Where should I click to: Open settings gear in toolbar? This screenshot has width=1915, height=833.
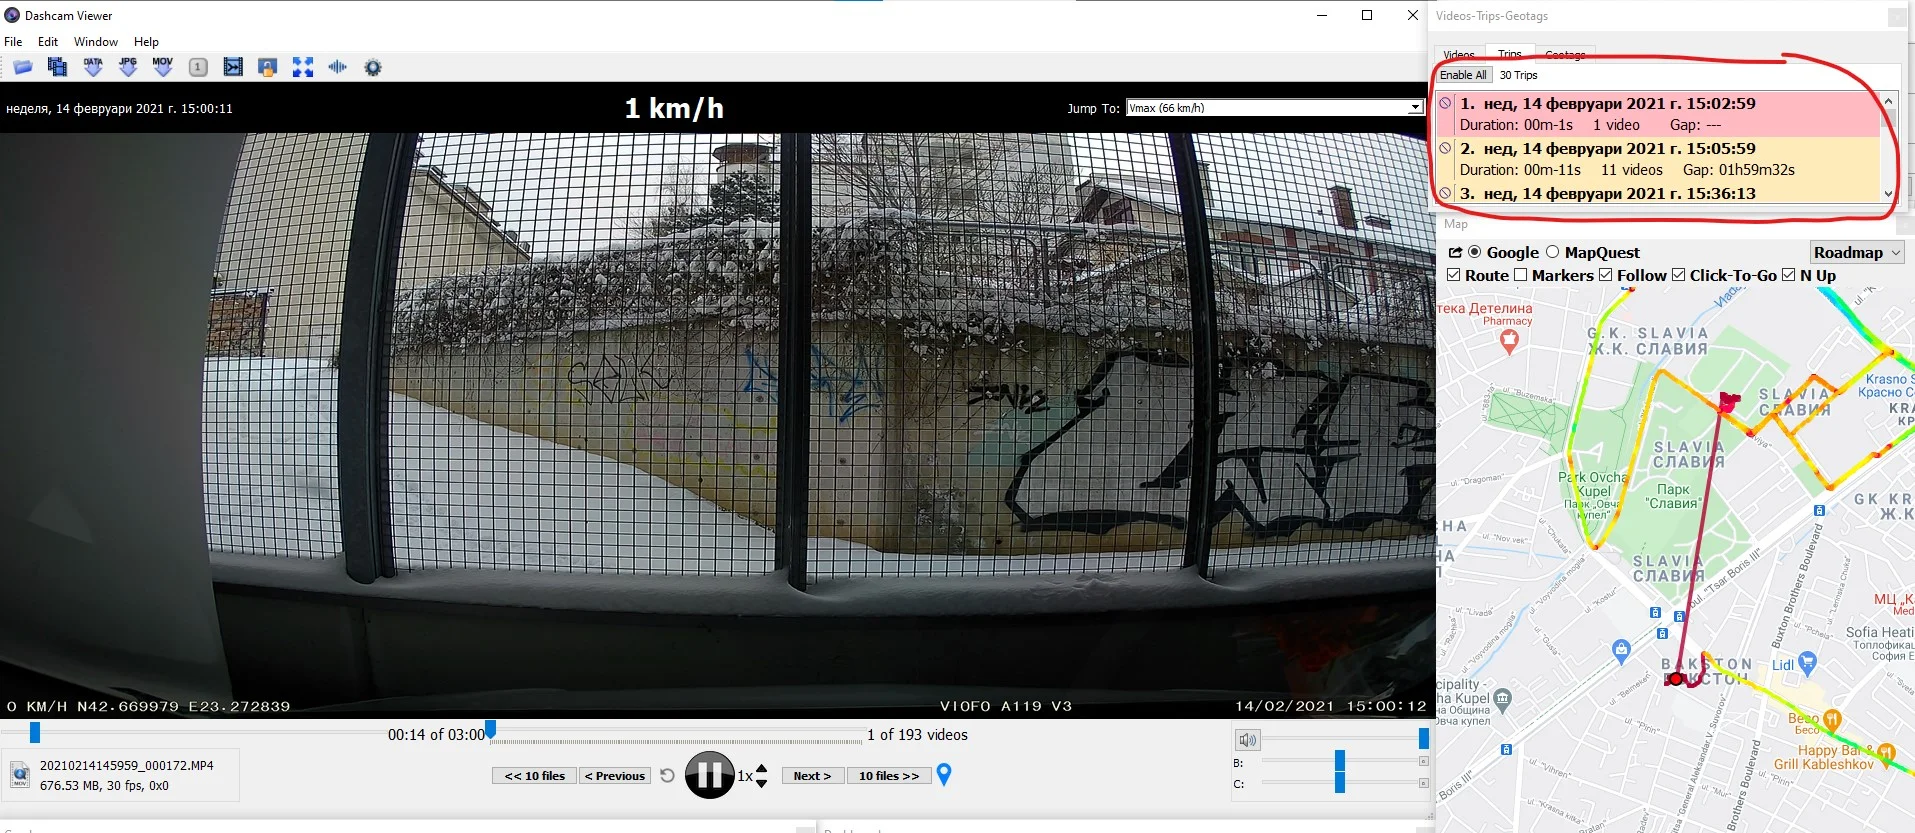373,68
